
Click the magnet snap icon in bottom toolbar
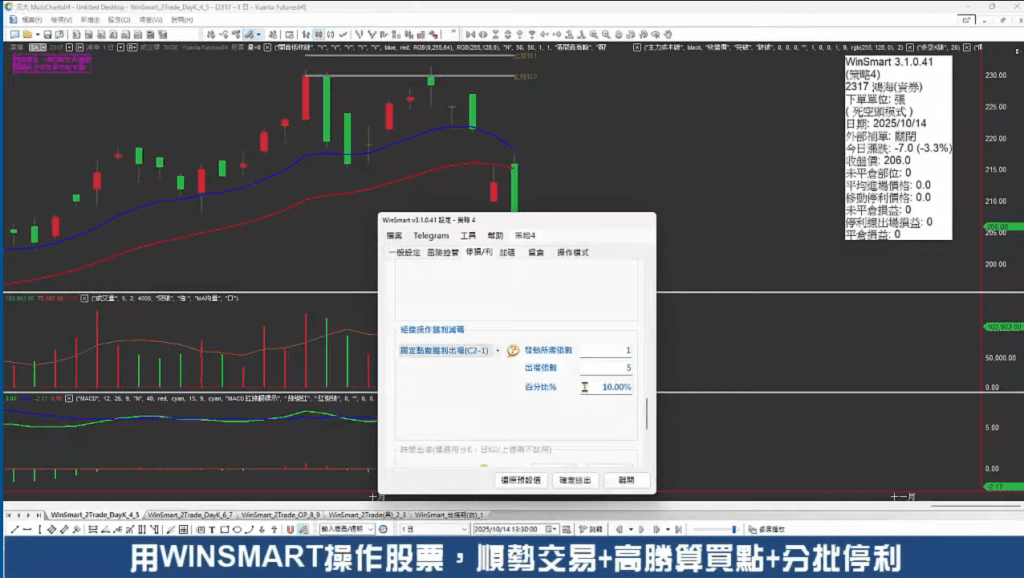pyautogui.click(x=290, y=529)
